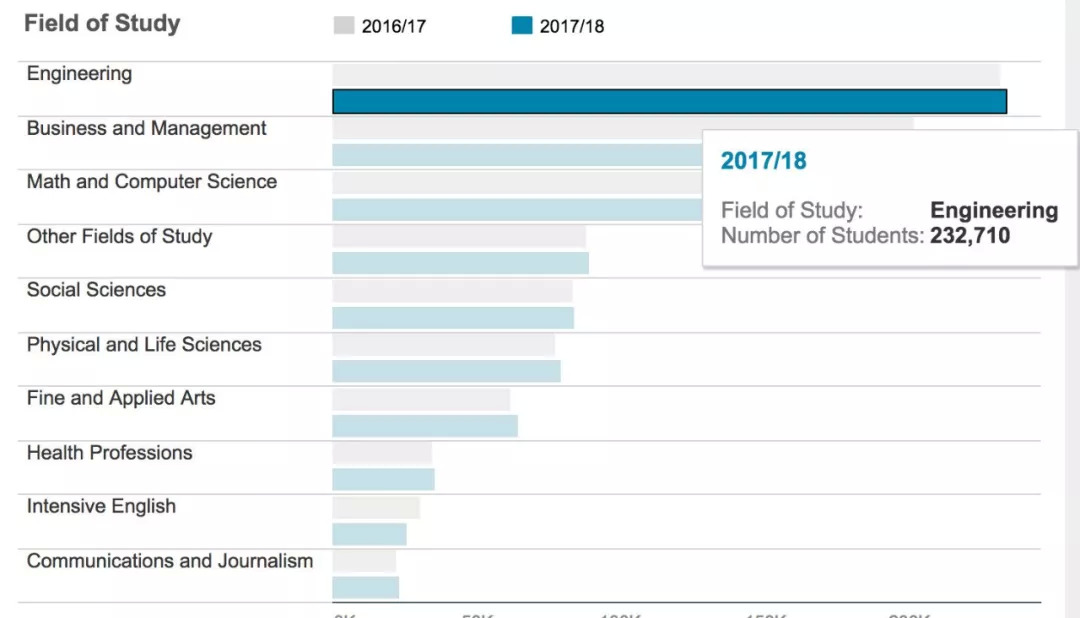Screen dimensions: 1080x618
Task: Click the Engineering 2016/17 gray bar
Action: [x=665, y=75]
